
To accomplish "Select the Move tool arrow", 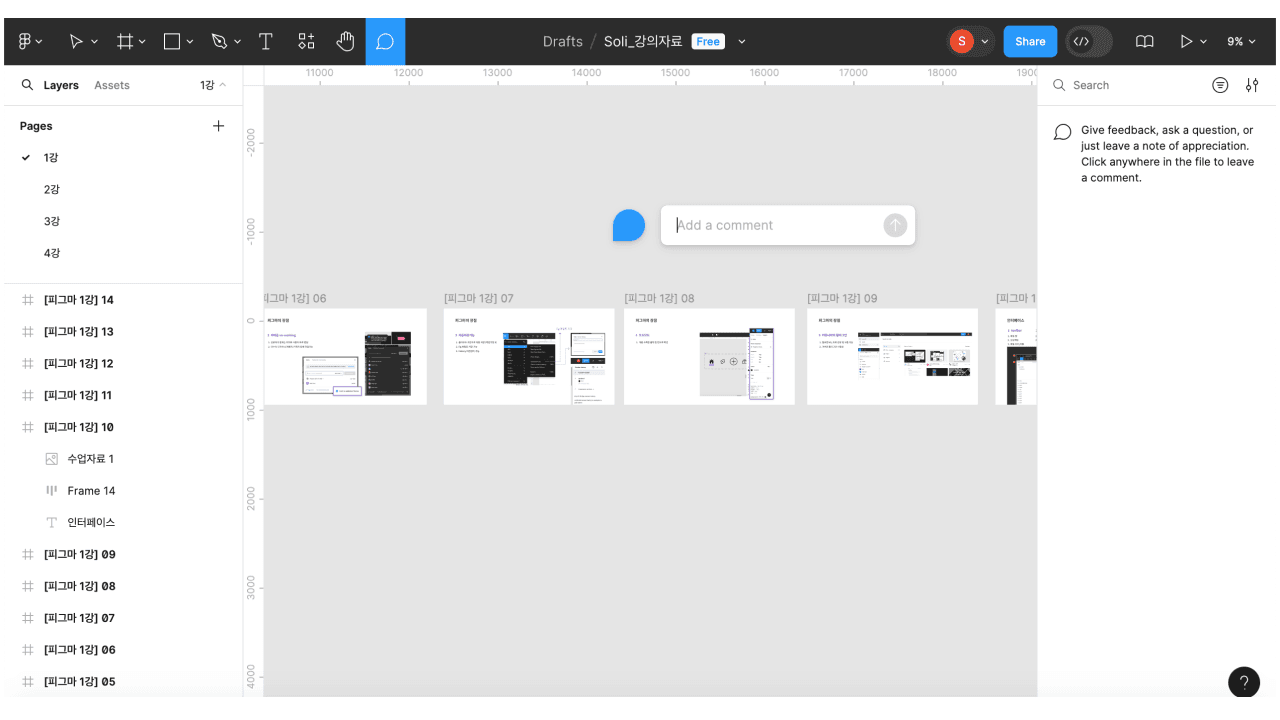I will click(76, 41).
